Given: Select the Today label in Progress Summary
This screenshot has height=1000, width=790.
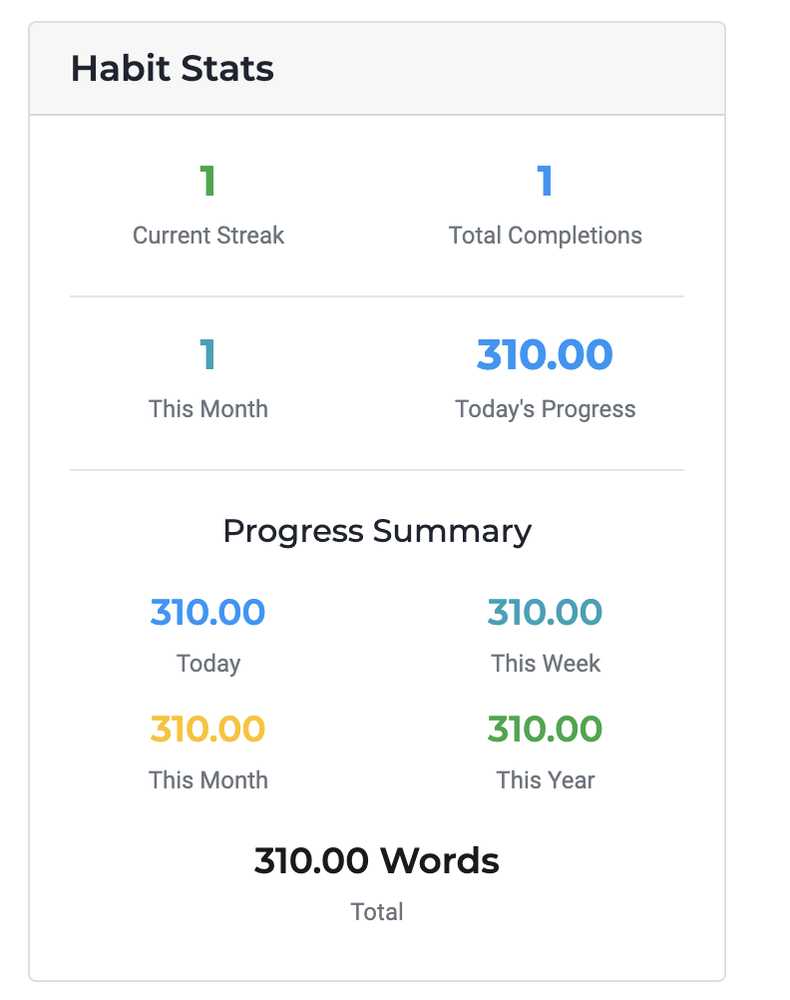Looking at the screenshot, I should tap(208, 663).
